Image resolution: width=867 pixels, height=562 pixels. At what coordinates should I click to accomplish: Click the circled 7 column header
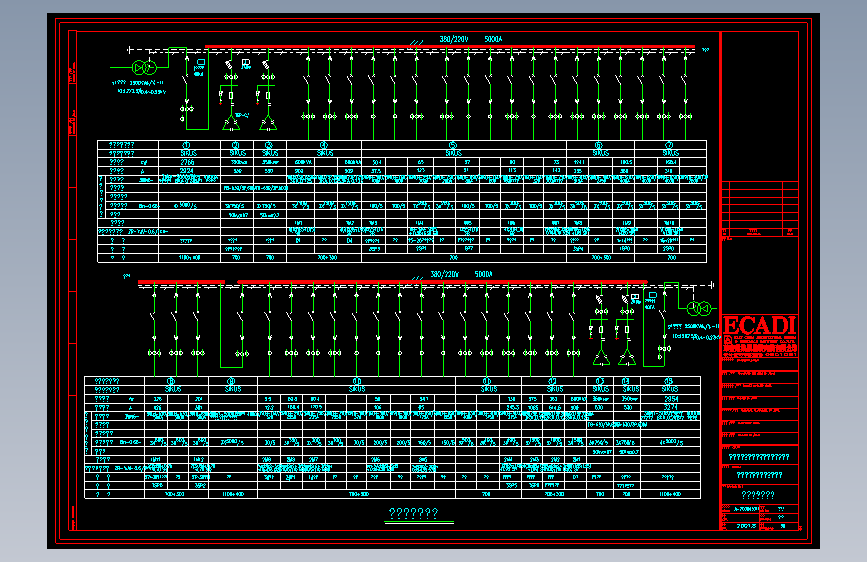click(x=669, y=145)
